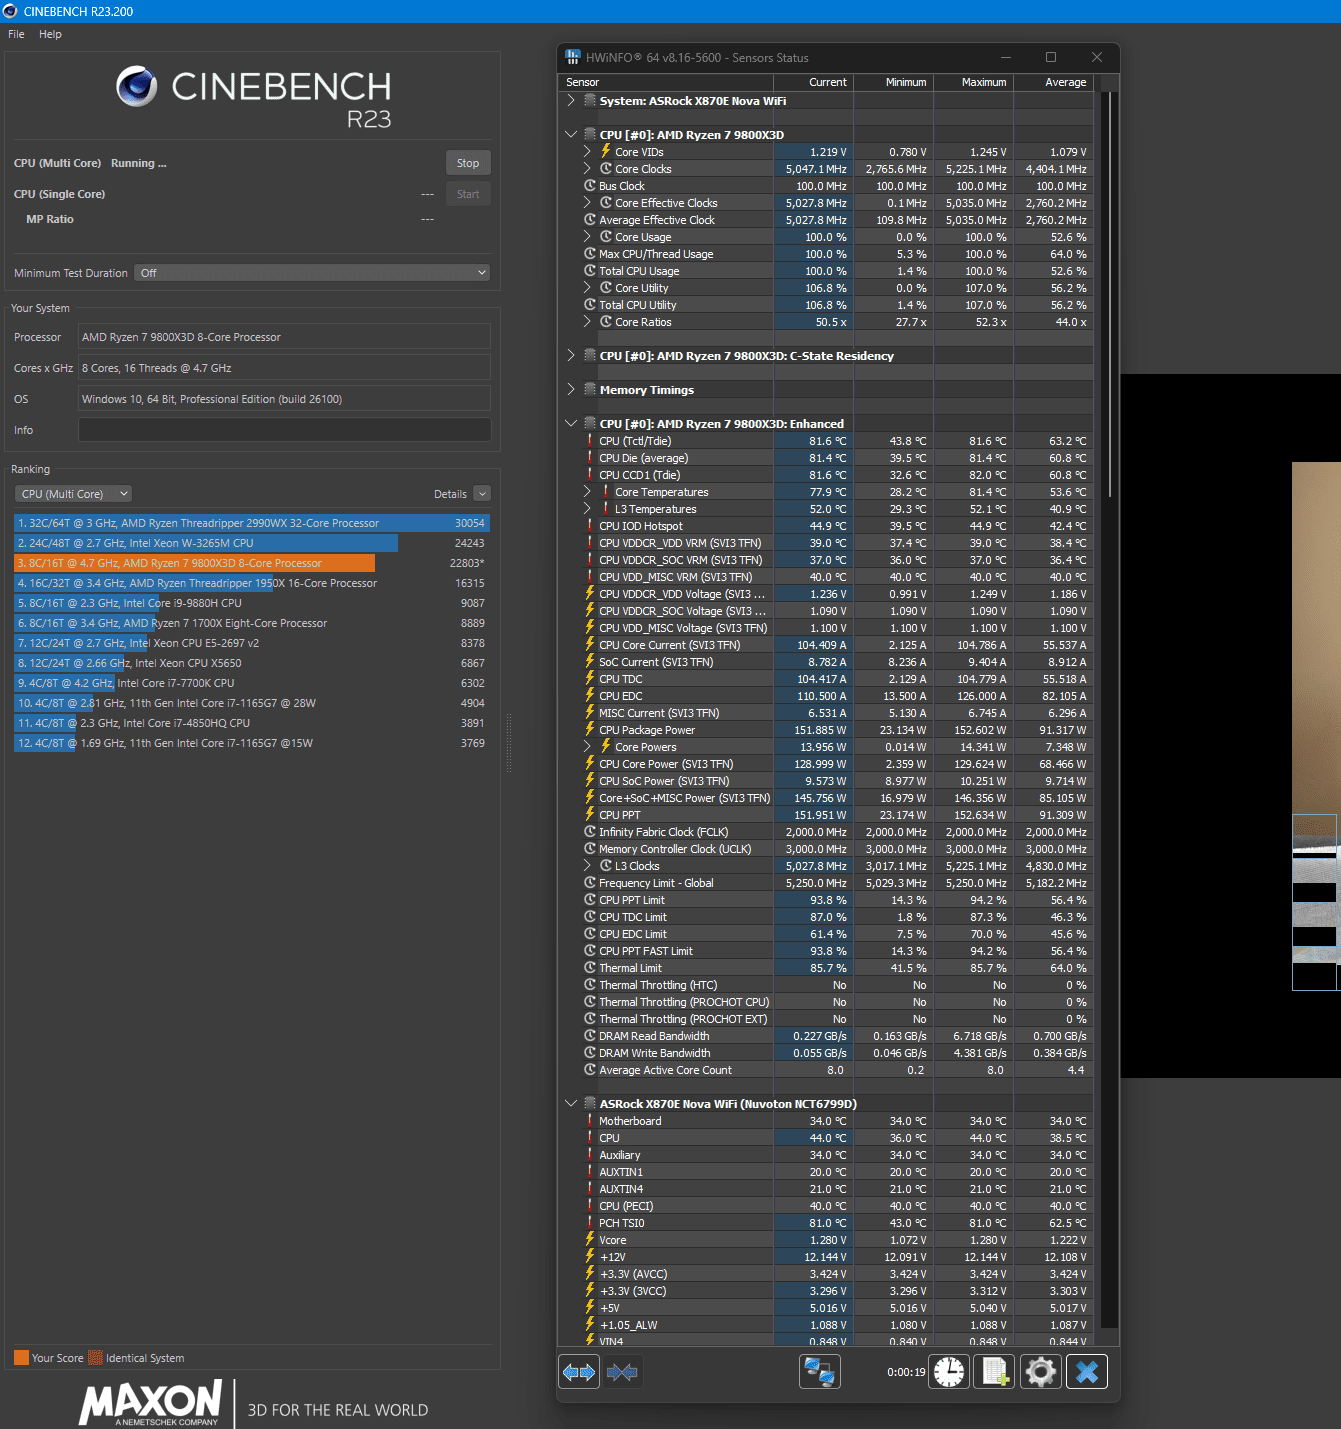The width and height of the screenshot is (1341, 1429).
Task: Click the Maximum column header
Action: 973,82
